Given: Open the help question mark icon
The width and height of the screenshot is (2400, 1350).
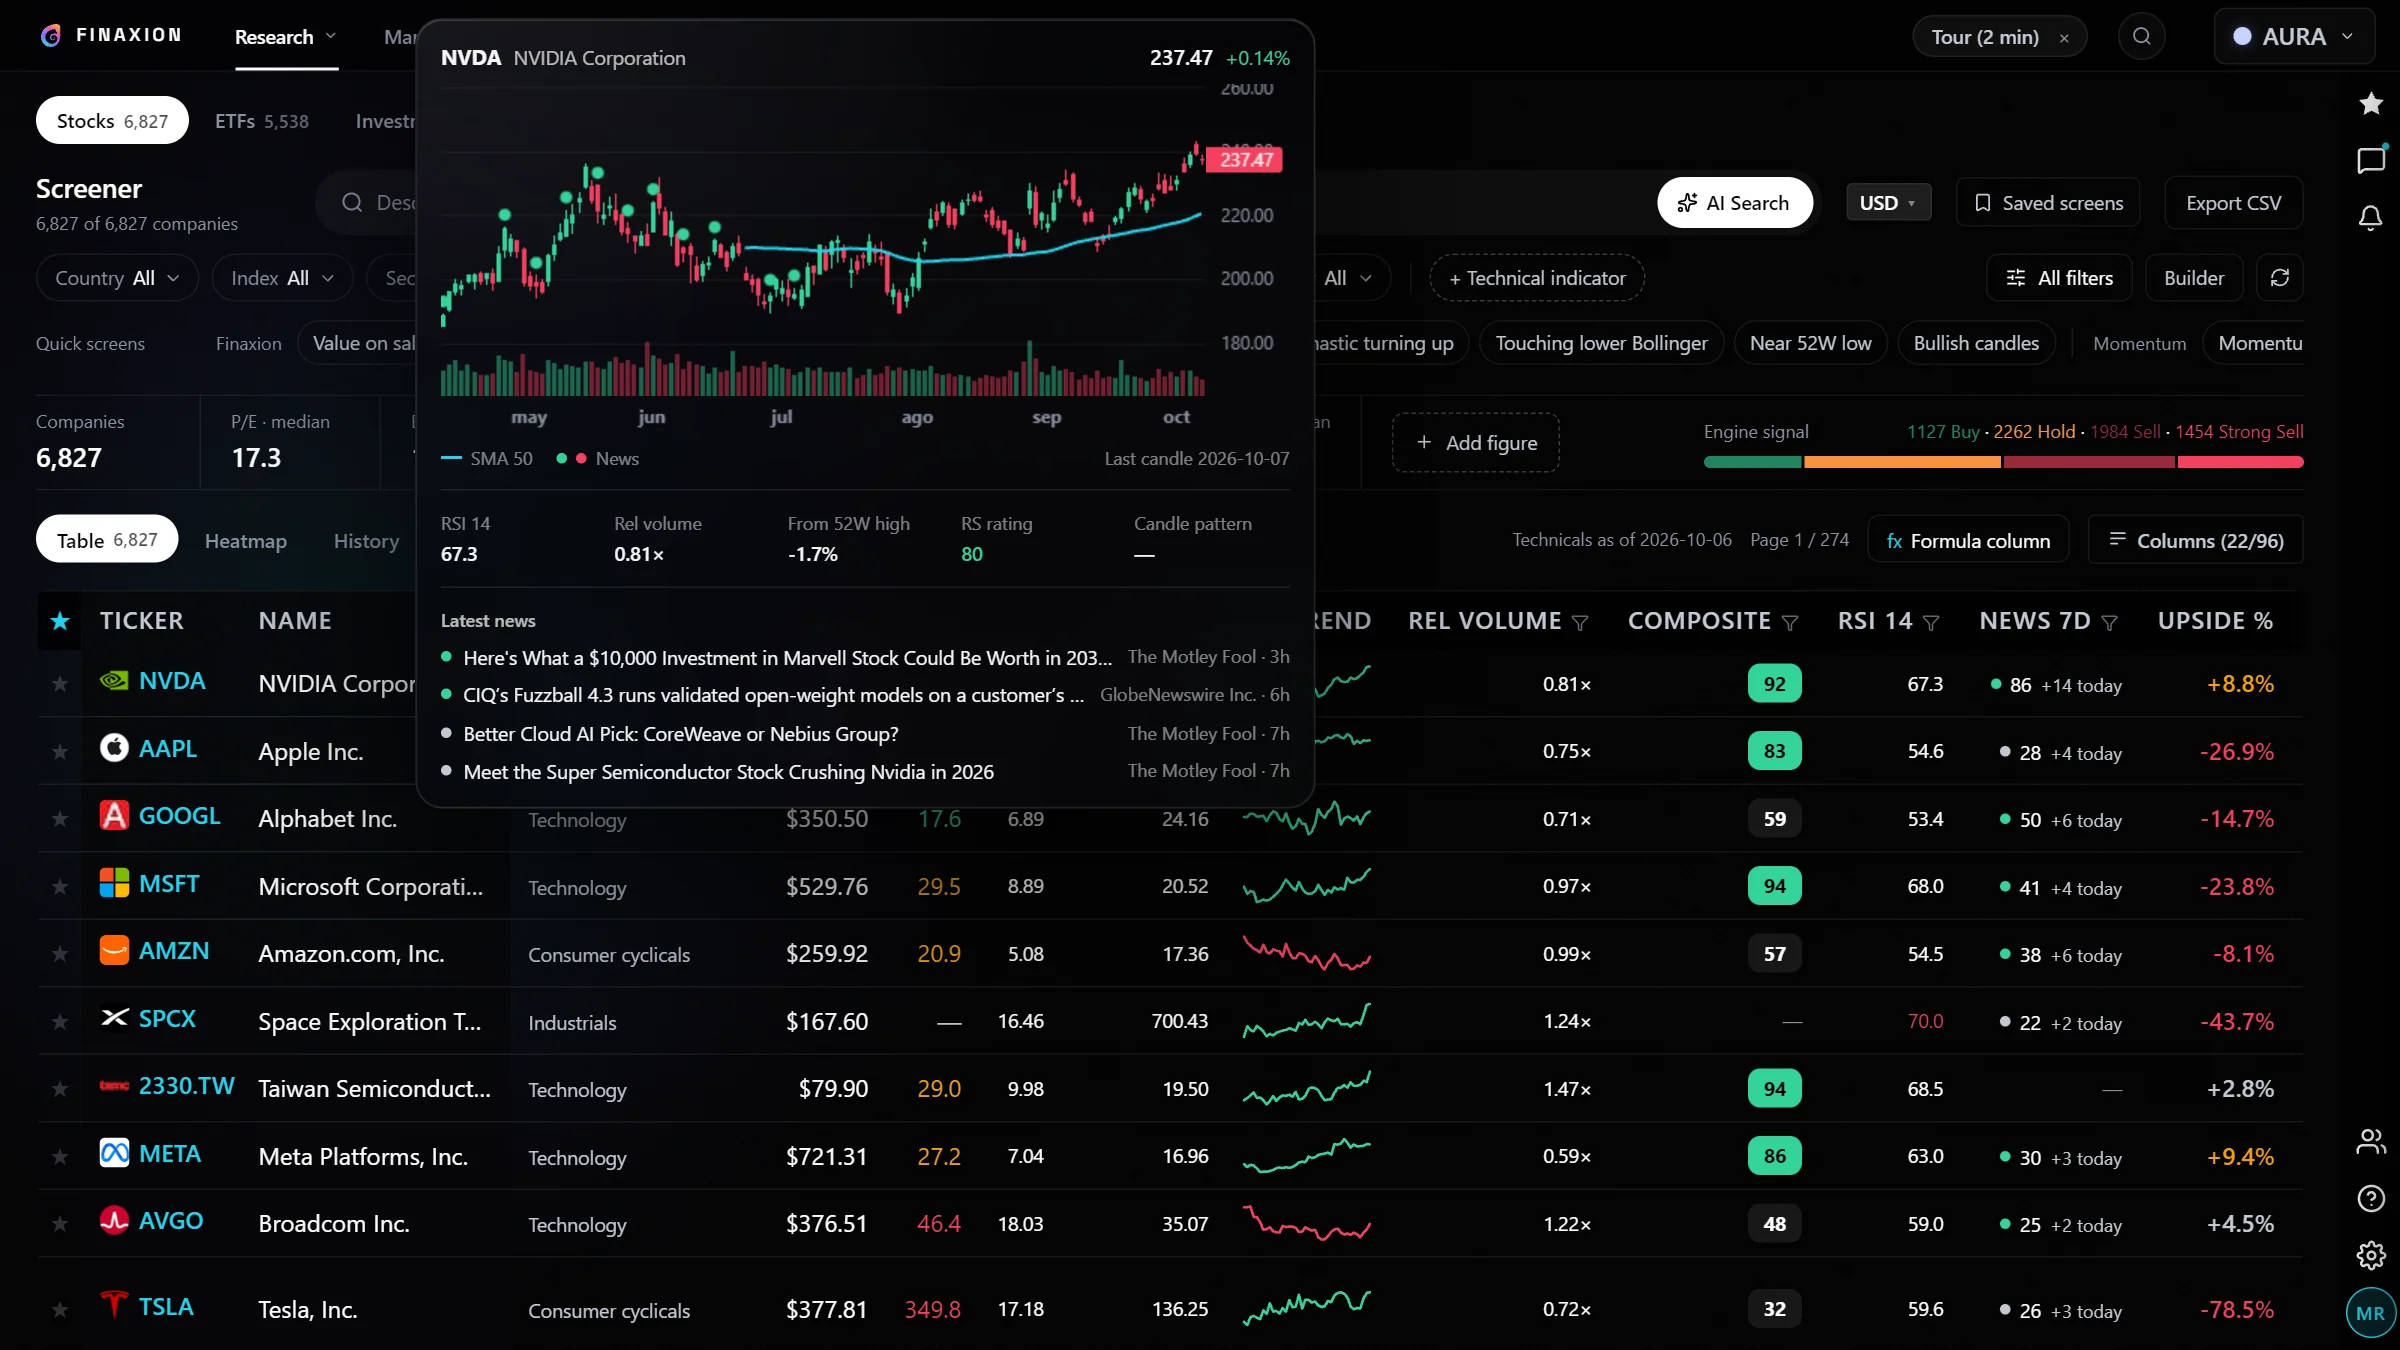Looking at the screenshot, I should coord(2371,1198).
